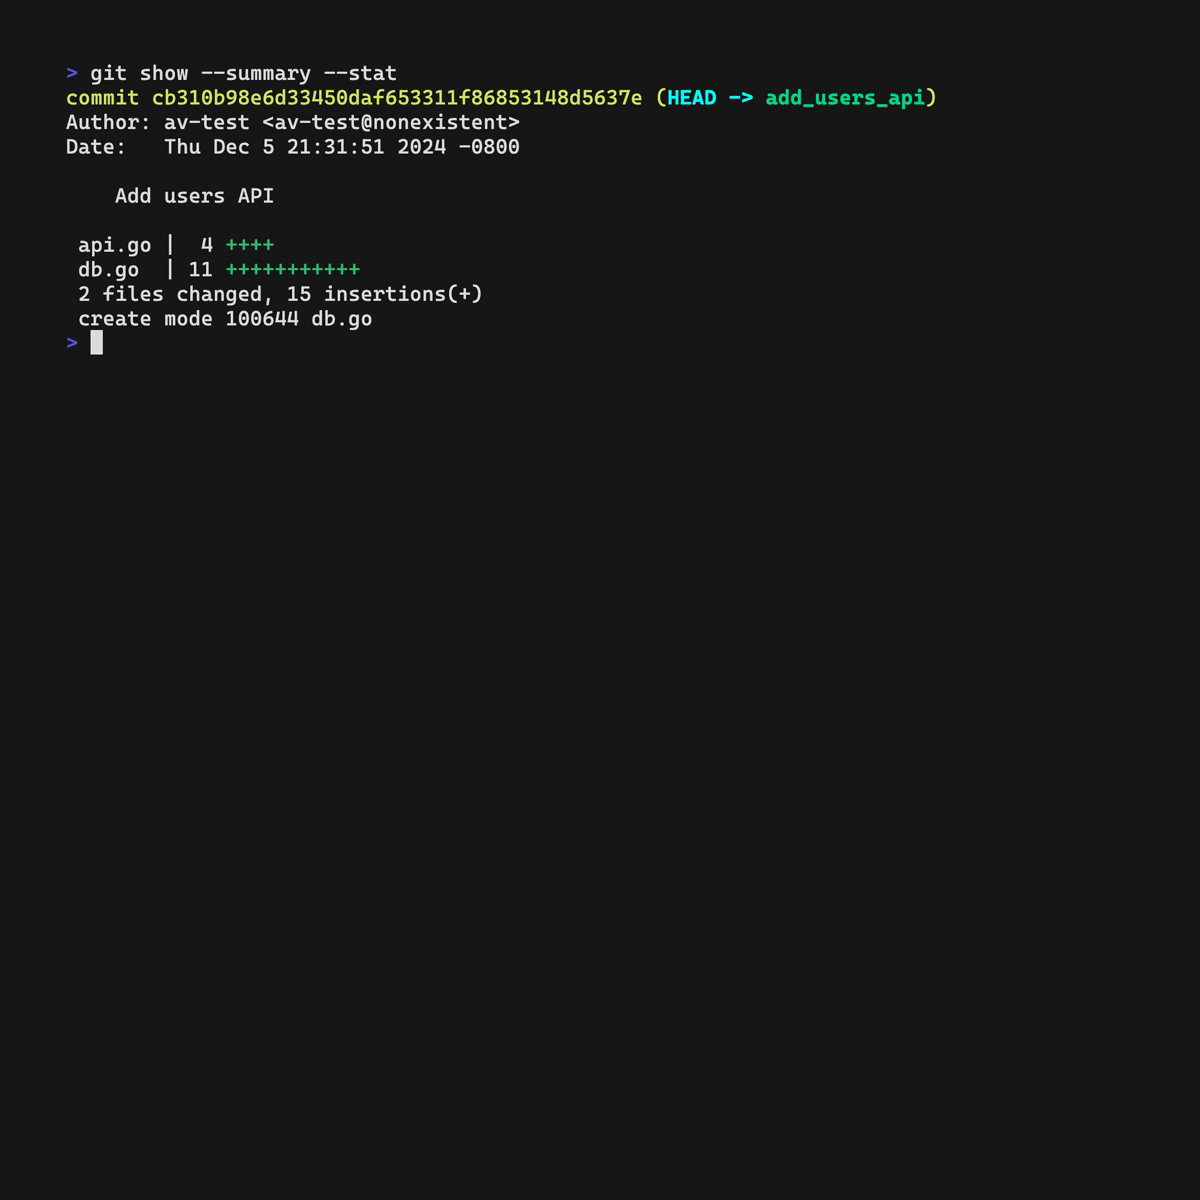This screenshot has width=1200, height=1200.
Task: Click the prompt arrow before git show
Action: pos(72,73)
